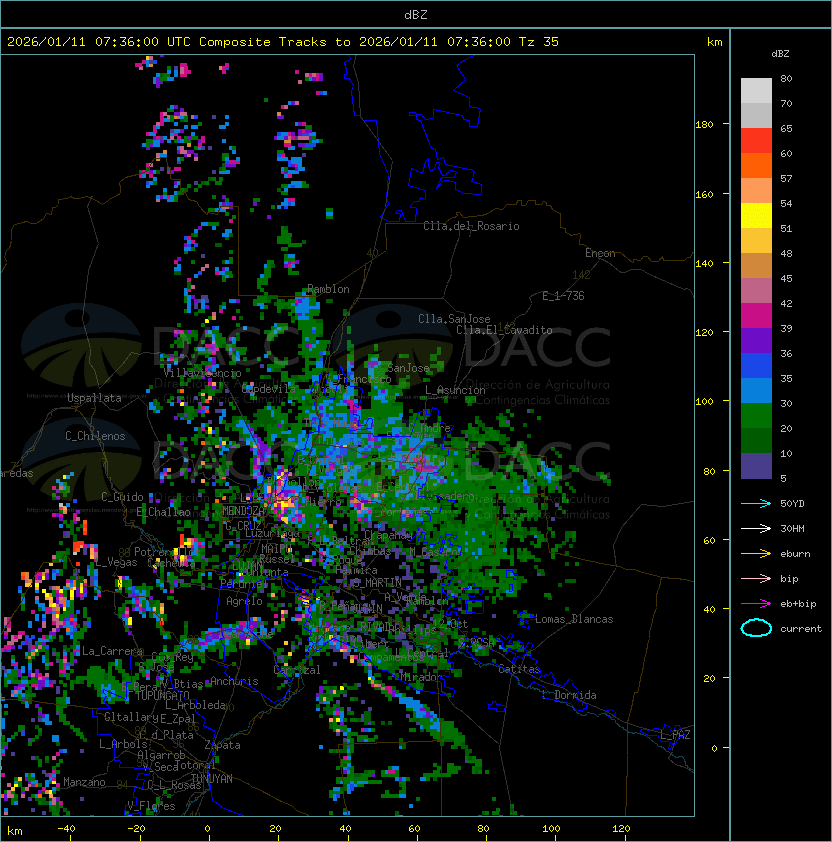The height and width of the screenshot is (842, 832).
Task: Click the TUNUYAN place label
Action: point(212,779)
